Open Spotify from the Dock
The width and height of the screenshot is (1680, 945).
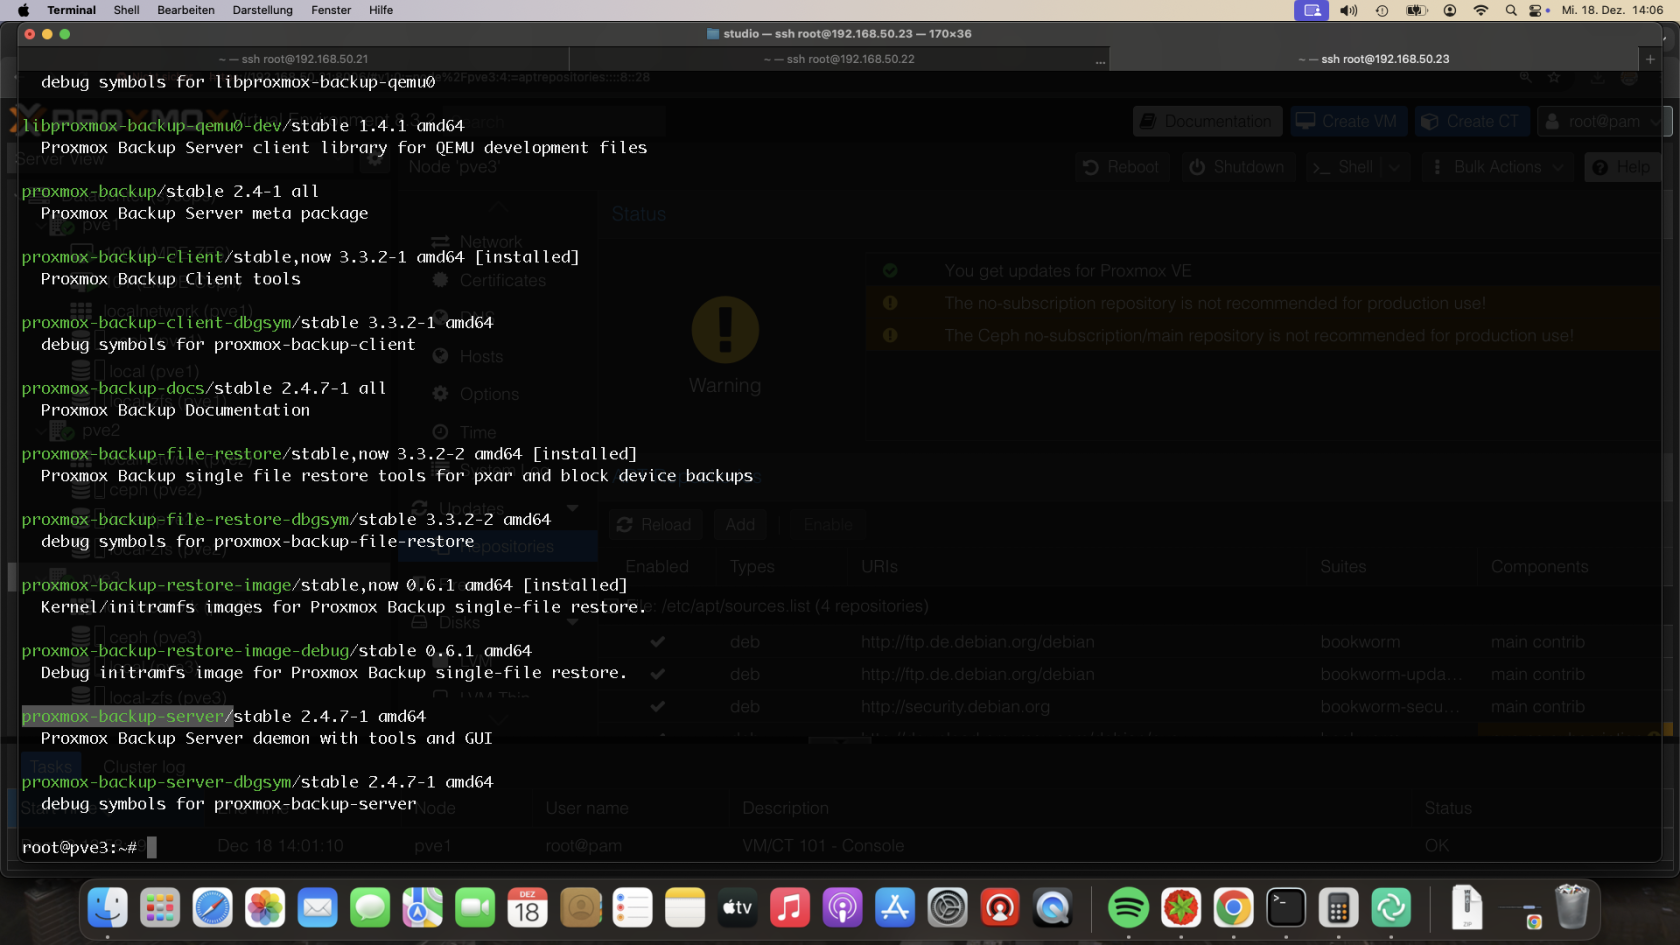(1128, 908)
